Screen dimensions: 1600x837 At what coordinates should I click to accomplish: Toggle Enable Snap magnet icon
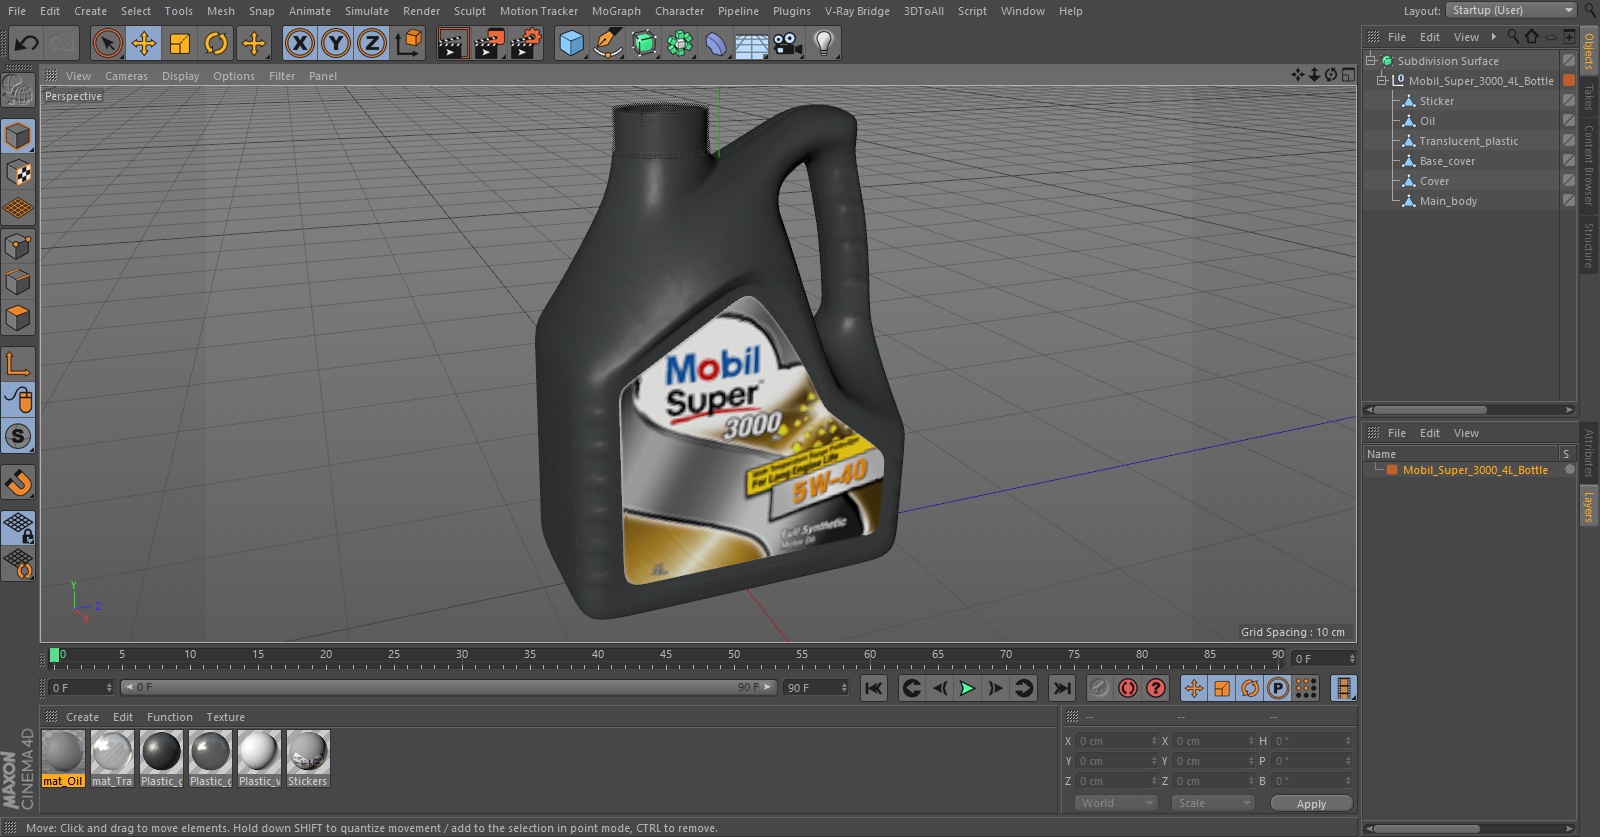tap(18, 483)
